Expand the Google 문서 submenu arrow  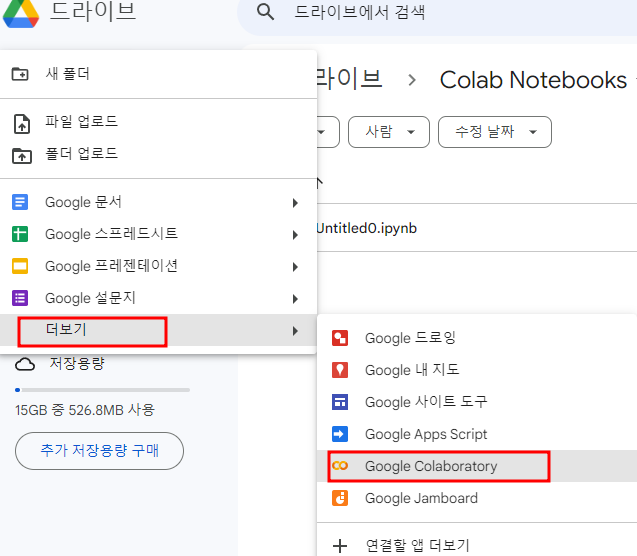pos(295,203)
